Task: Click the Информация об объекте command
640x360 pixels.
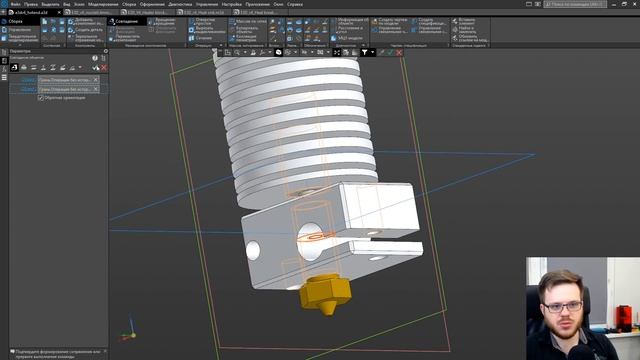Action: click(349, 21)
